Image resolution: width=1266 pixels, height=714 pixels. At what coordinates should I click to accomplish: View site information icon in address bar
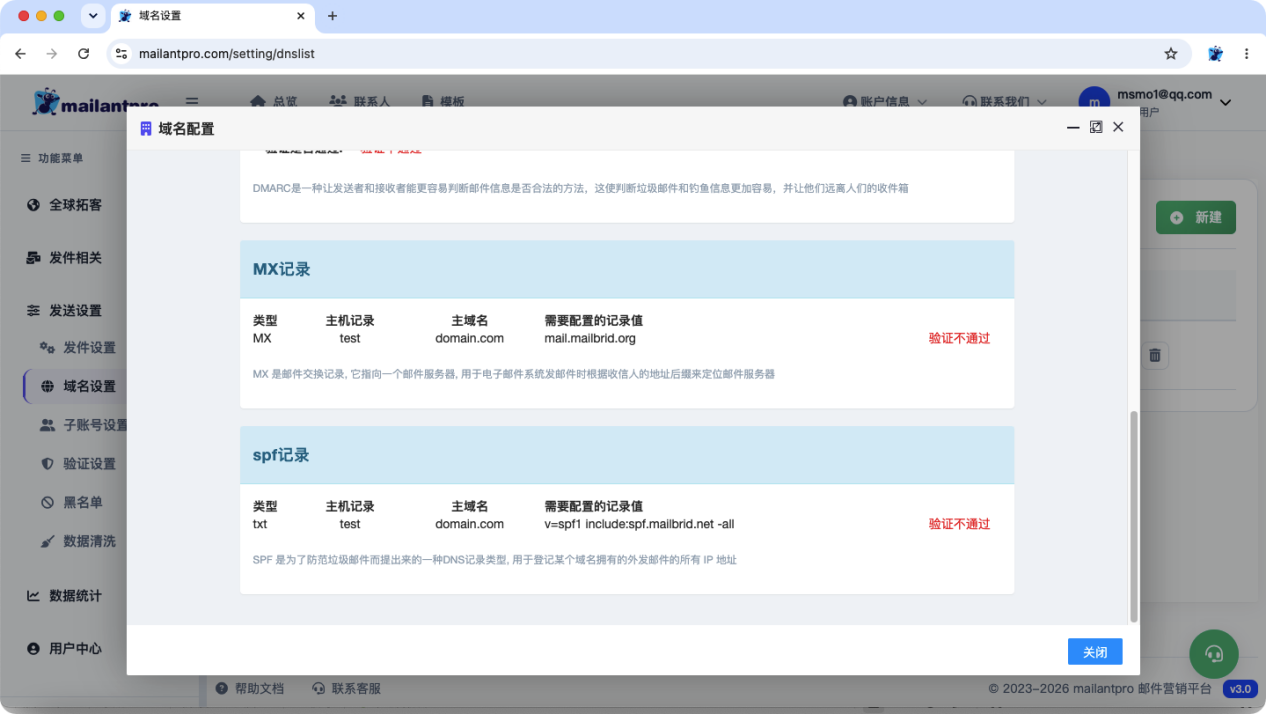(x=122, y=53)
